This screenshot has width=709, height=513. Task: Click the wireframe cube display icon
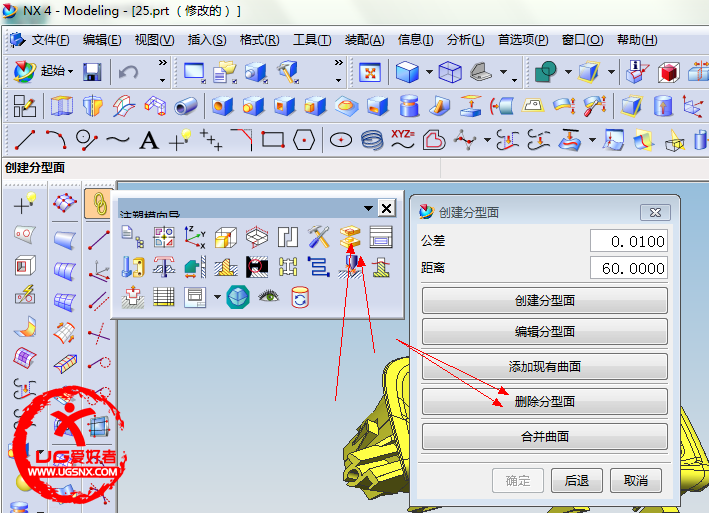tap(450, 72)
